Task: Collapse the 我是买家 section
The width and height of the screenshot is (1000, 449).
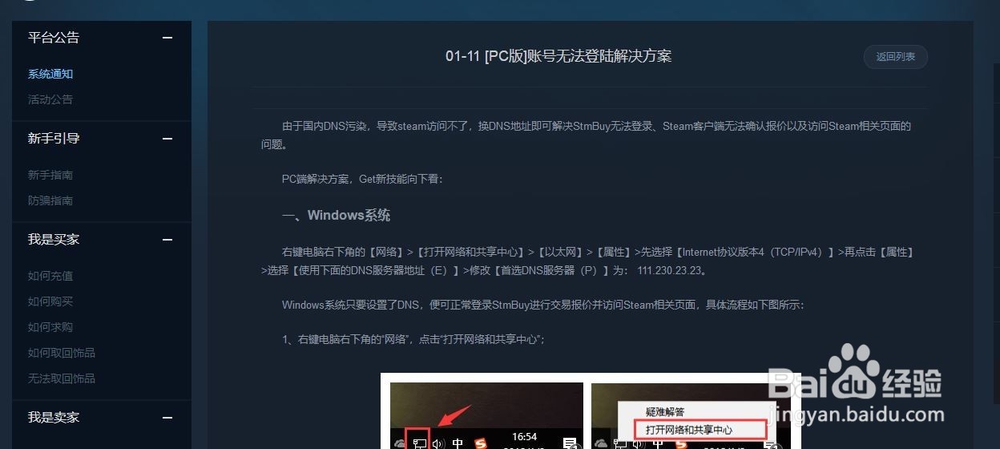Action: [x=167, y=240]
